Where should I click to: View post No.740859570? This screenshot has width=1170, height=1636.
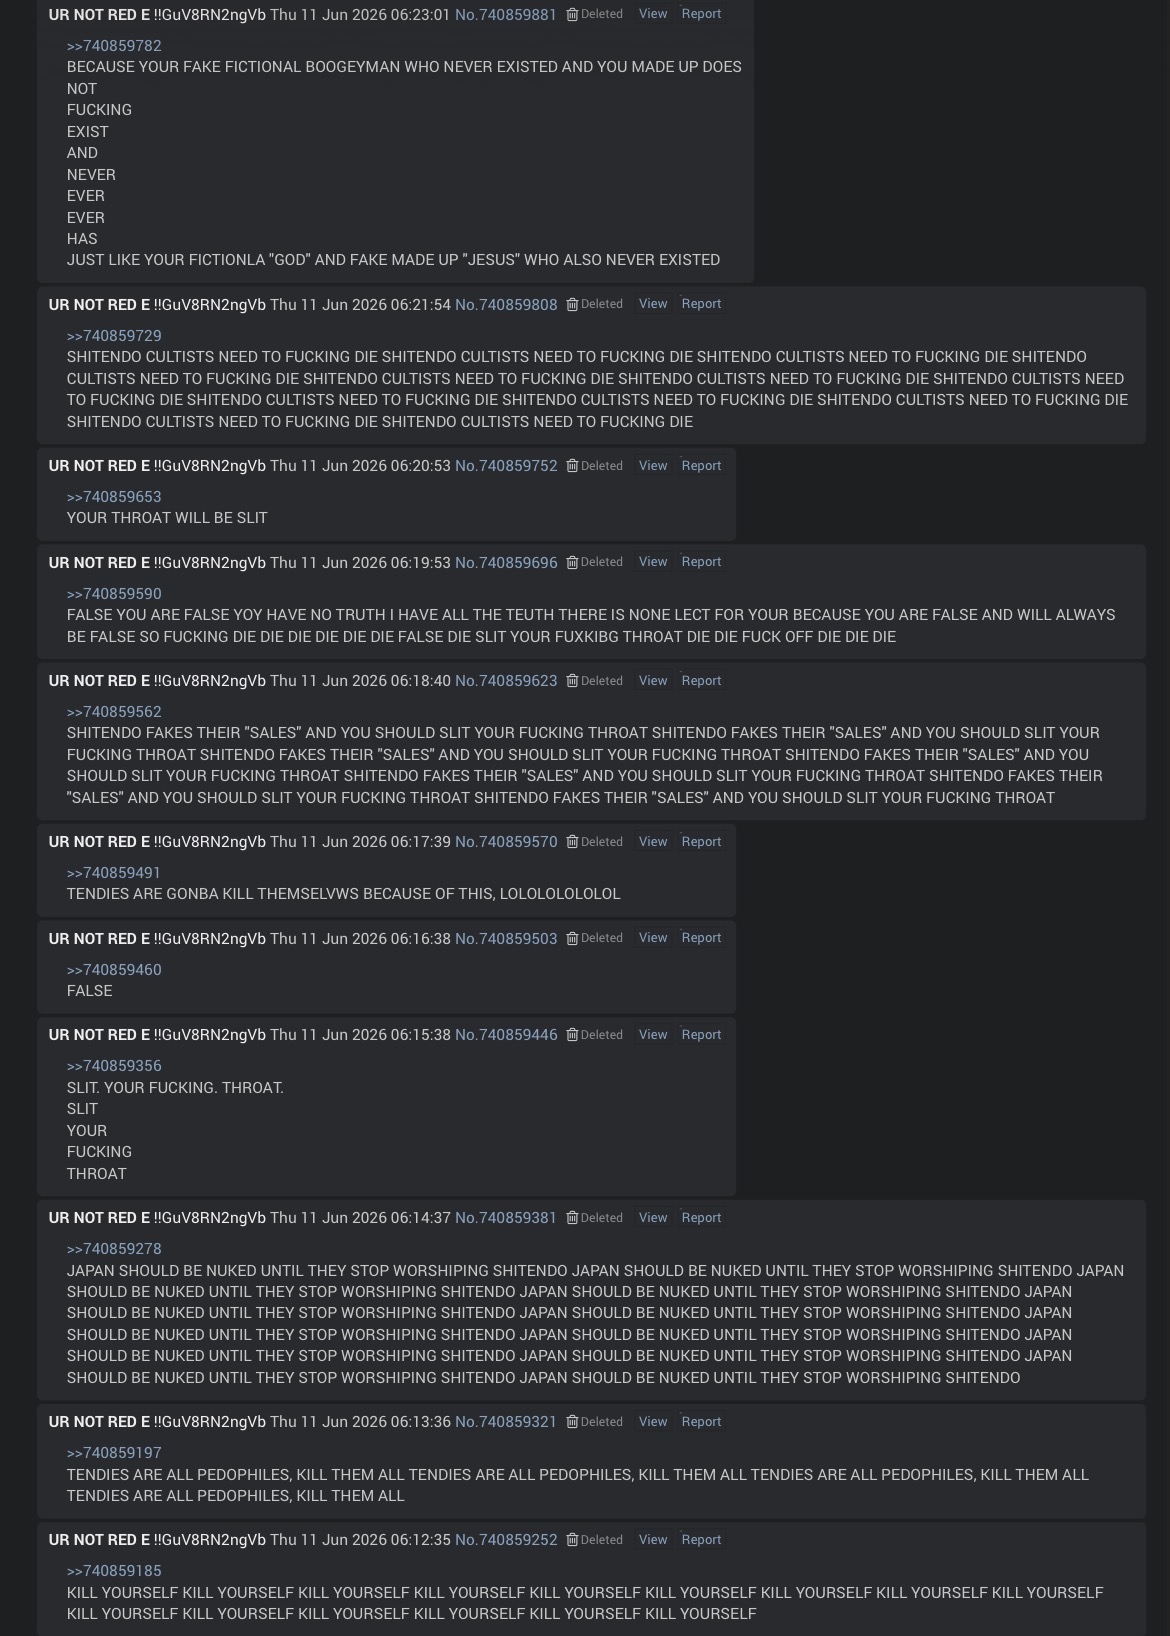(653, 842)
